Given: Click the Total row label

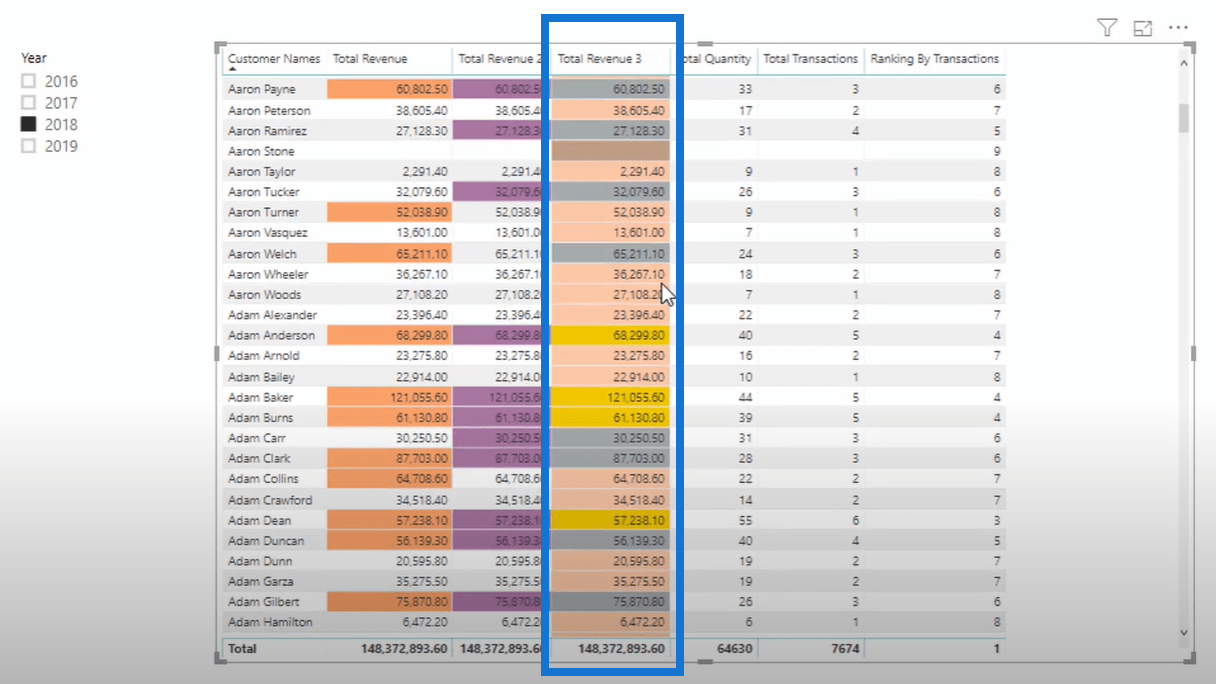Looking at the screenshot, I should 242,649.
